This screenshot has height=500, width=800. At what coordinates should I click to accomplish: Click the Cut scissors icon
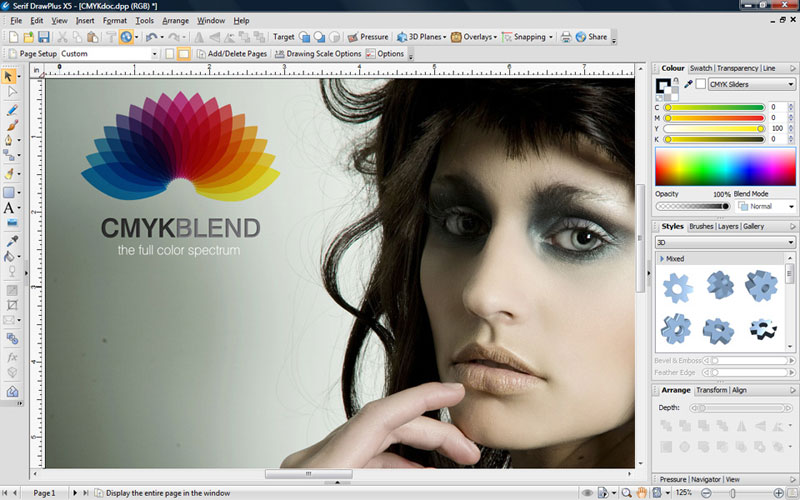pyautogui.click(x=62, y=37)
